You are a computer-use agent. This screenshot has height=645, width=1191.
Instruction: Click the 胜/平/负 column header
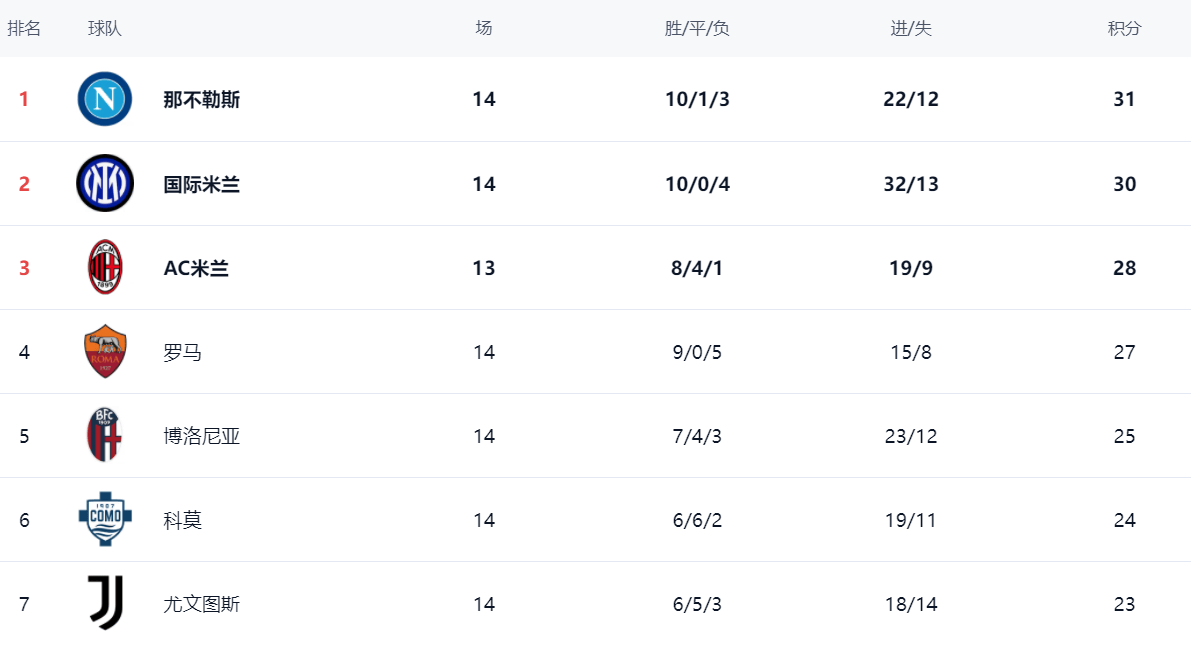point(697,29)
